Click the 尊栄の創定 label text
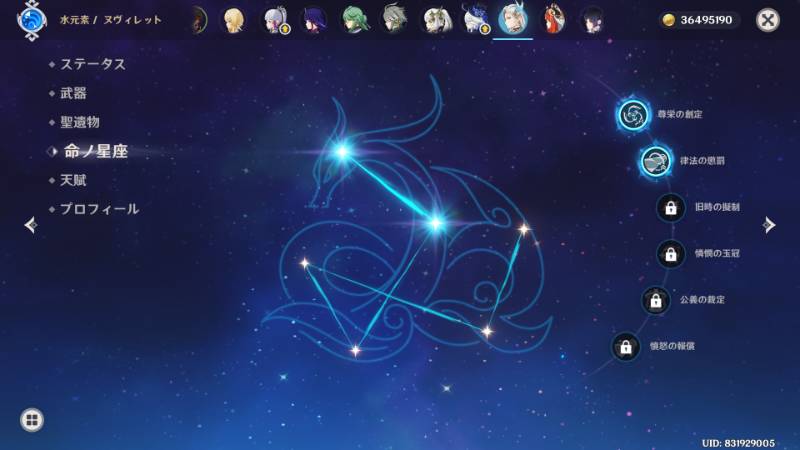The height and width of the screenshot is (450, 800). pos(680,115)
